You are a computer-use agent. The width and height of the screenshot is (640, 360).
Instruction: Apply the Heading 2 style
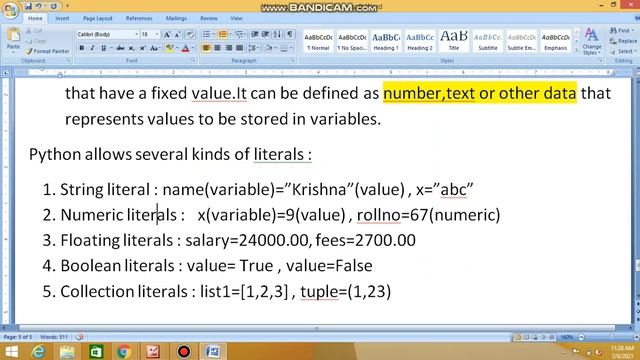(420, 41)
